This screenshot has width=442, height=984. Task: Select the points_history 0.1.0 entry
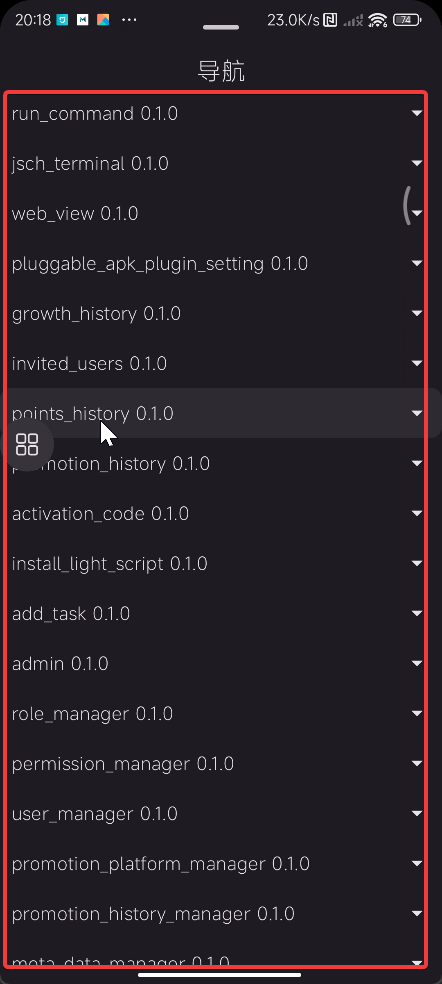click(x=217, y=413)
